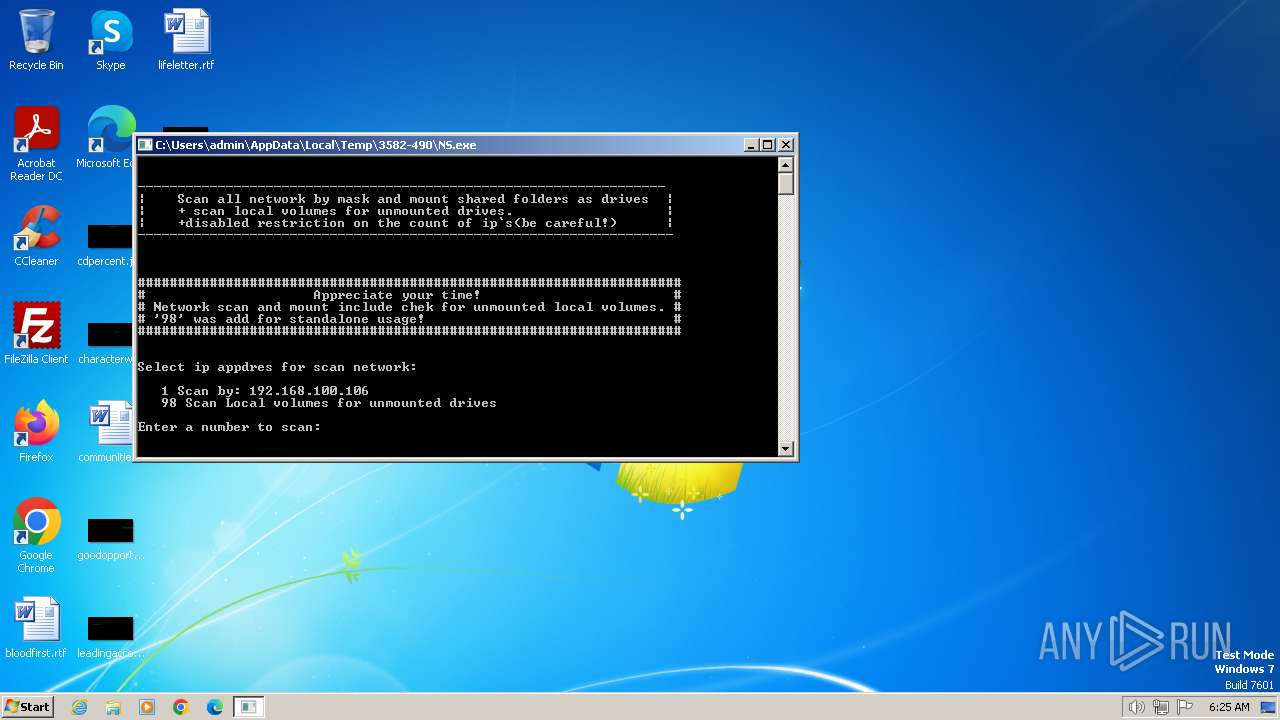Open the media player taskbar icon
This screenshot has width=1280, height=720.
point(147,707)
